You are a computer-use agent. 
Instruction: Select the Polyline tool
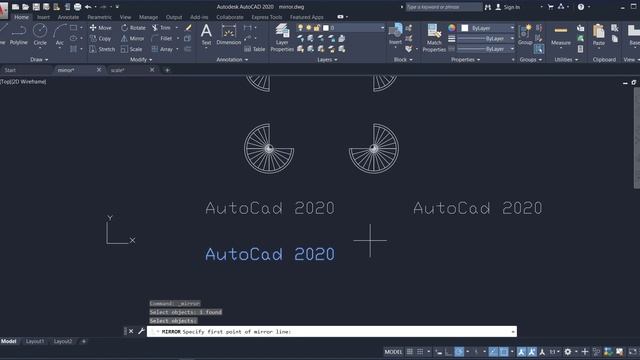coord(19,35)
